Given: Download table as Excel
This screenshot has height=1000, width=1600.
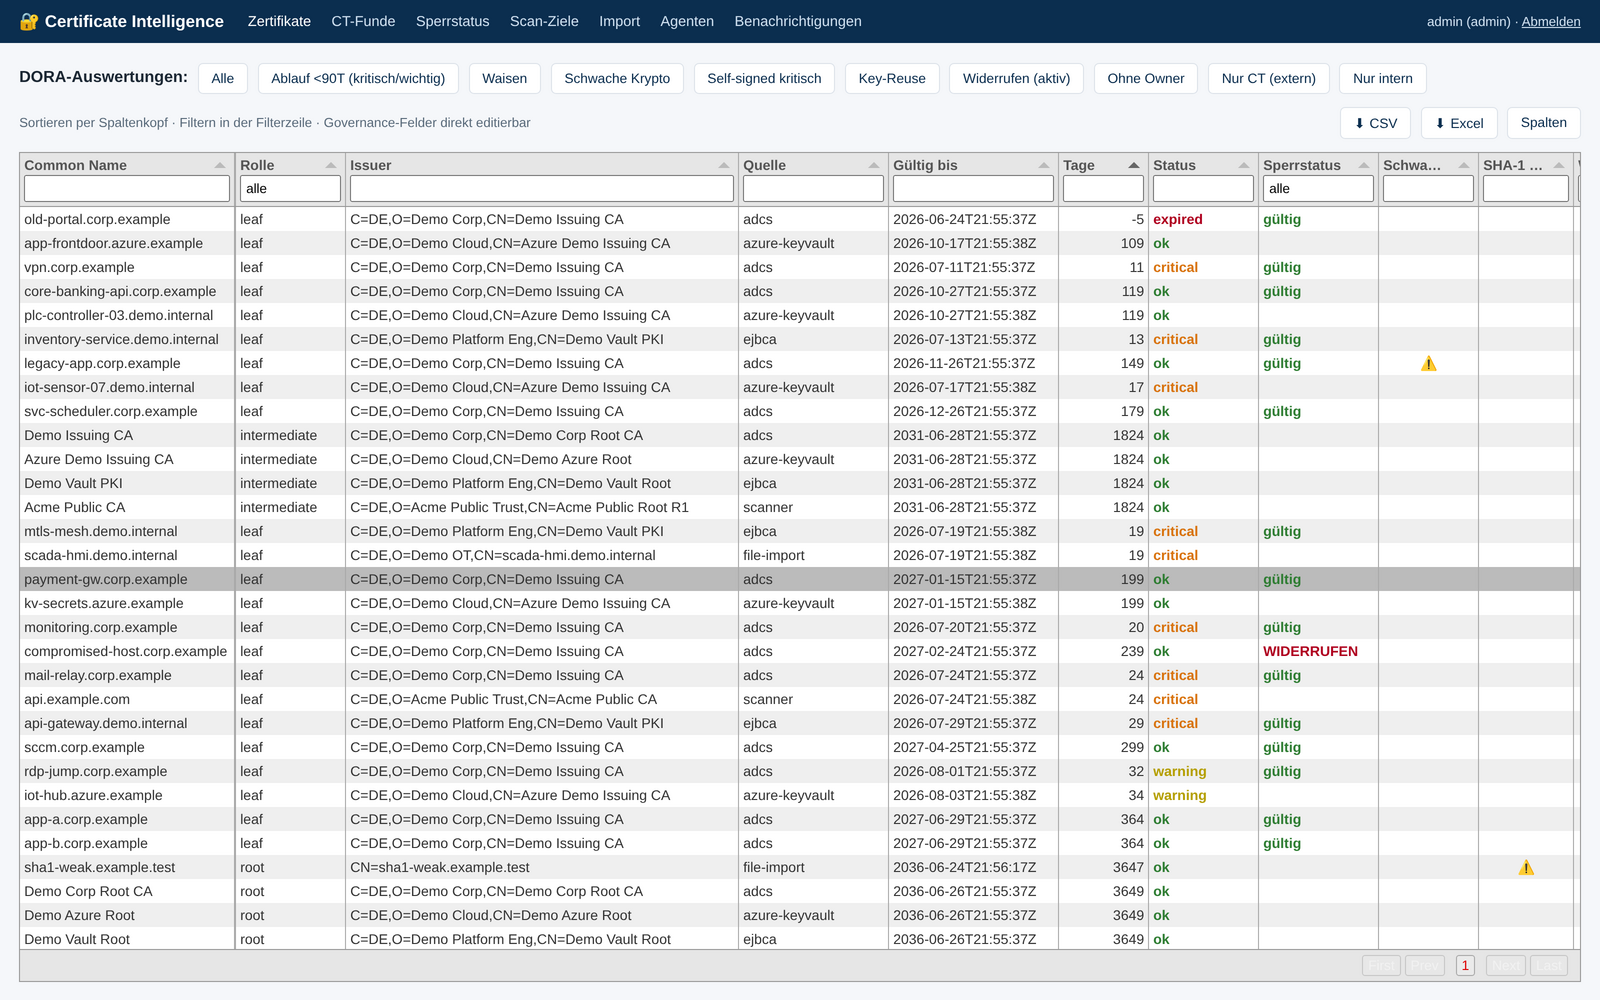Looking at the screenshot, I should [1459, 123].
